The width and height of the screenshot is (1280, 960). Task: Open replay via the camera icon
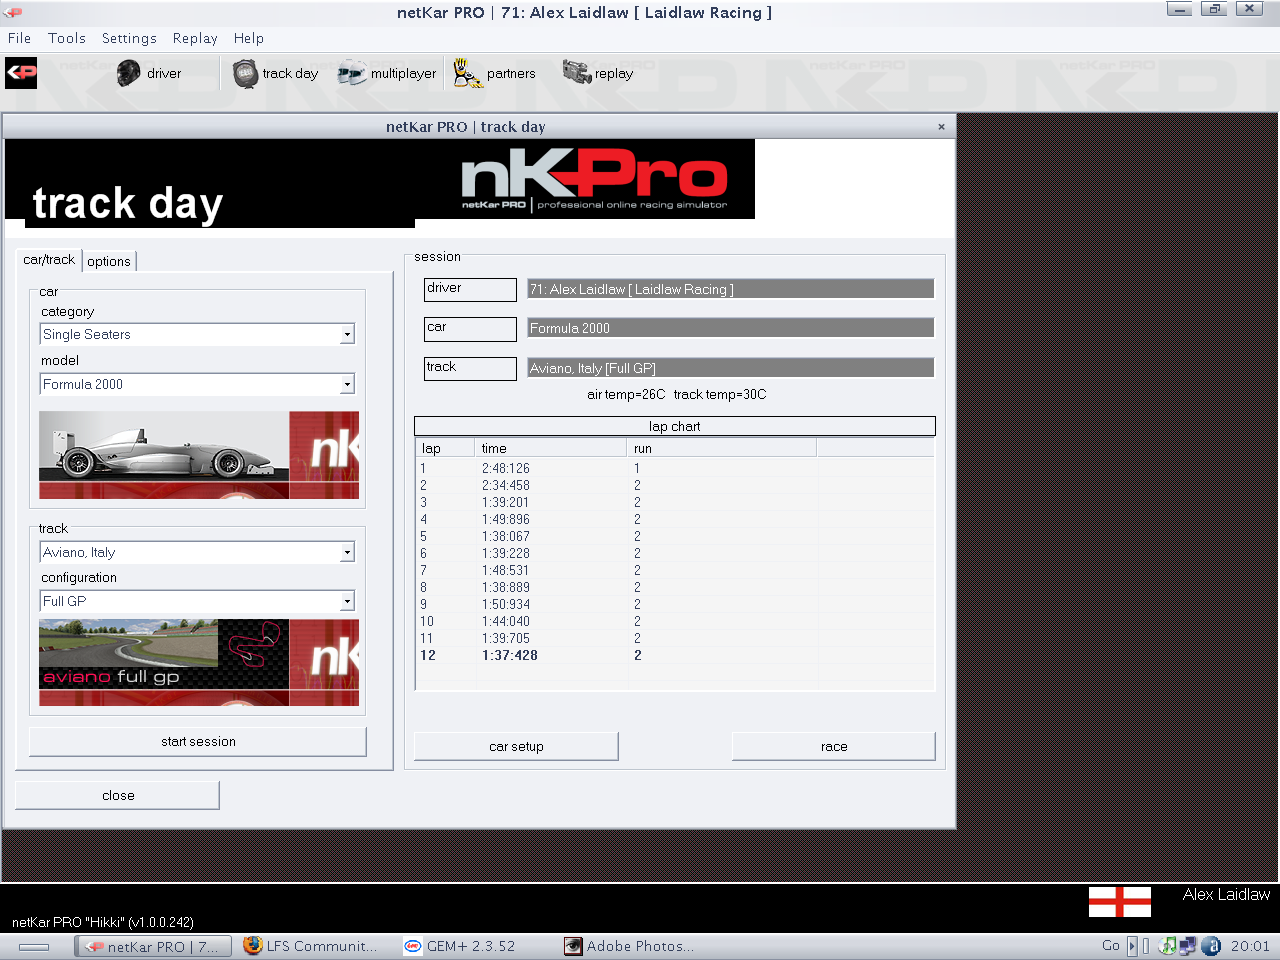(598, 73)
